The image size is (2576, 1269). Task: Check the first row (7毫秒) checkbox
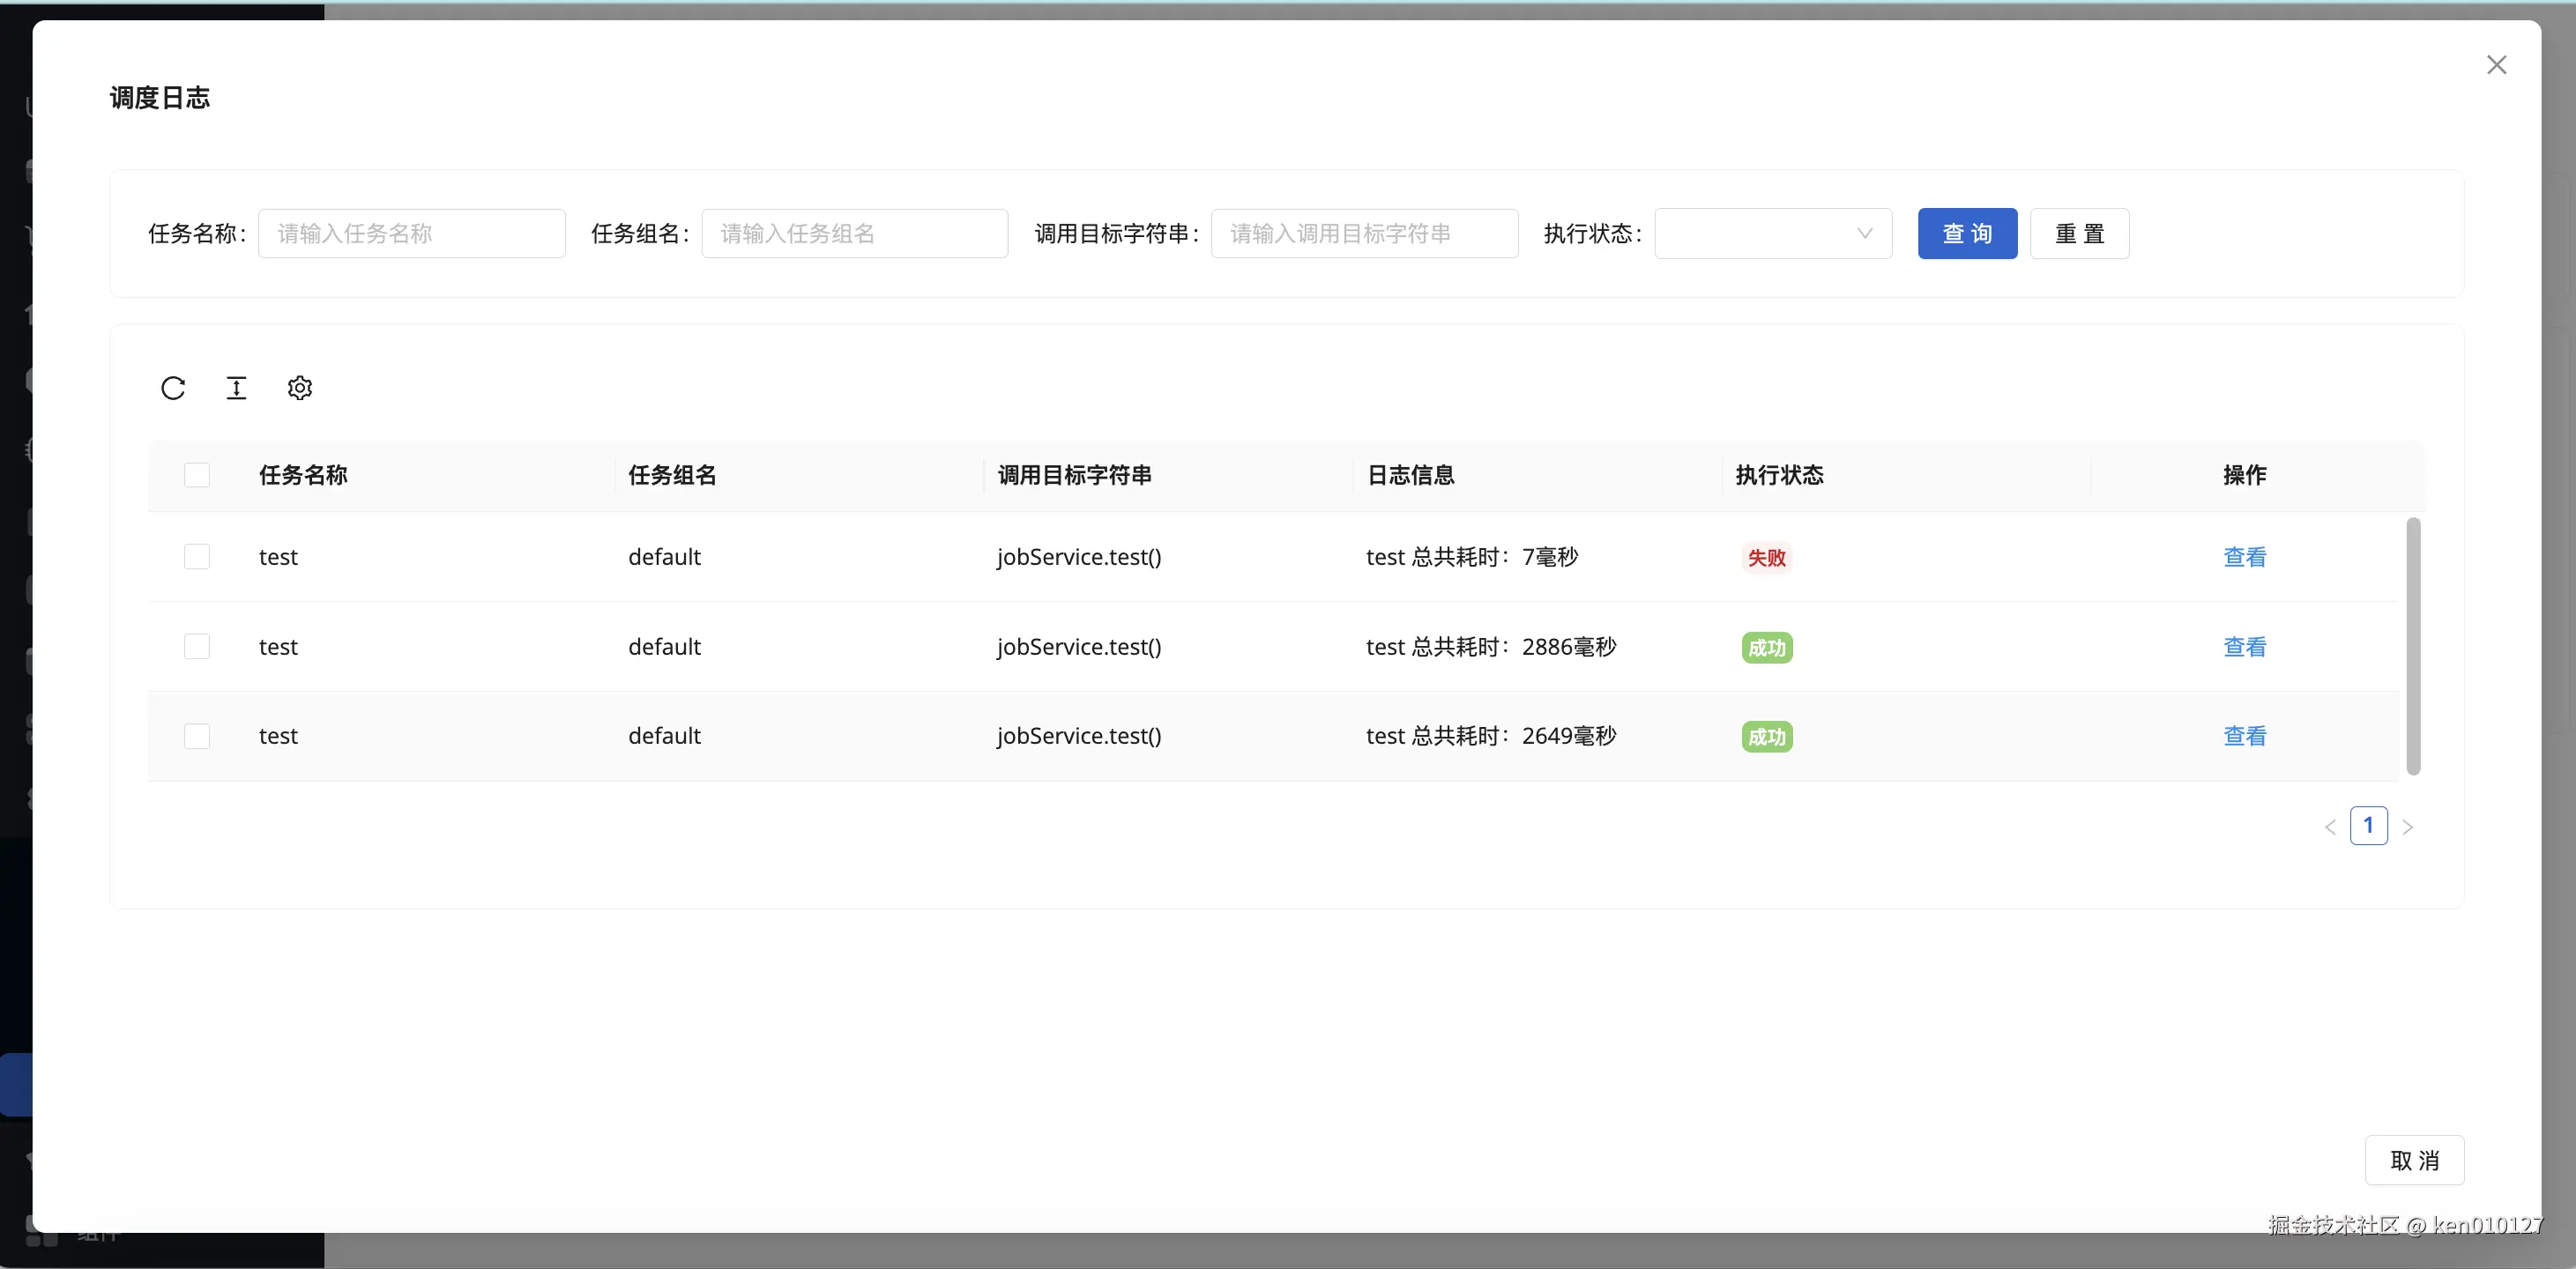(197, 557)
